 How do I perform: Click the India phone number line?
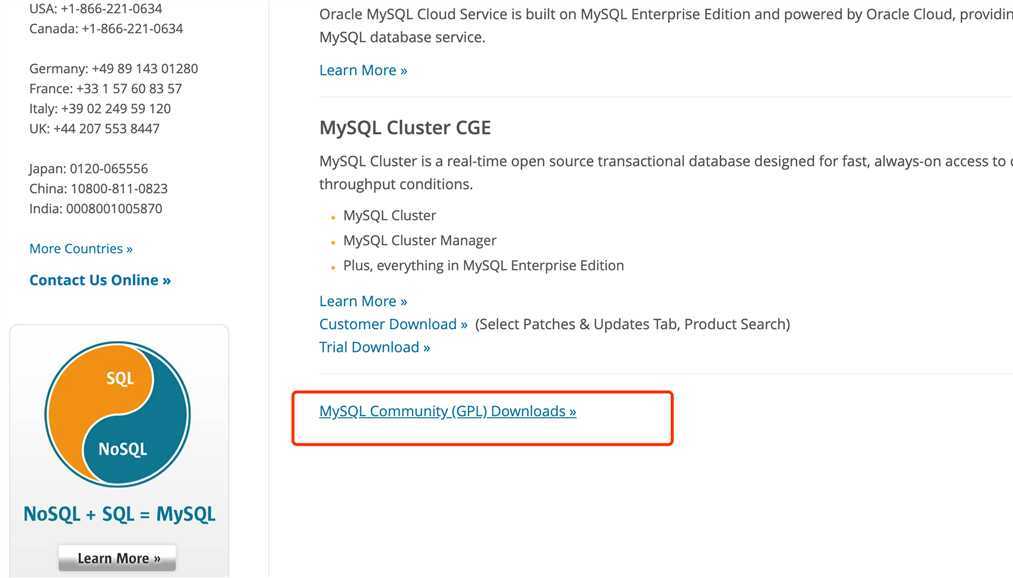[x=96, y=209]
